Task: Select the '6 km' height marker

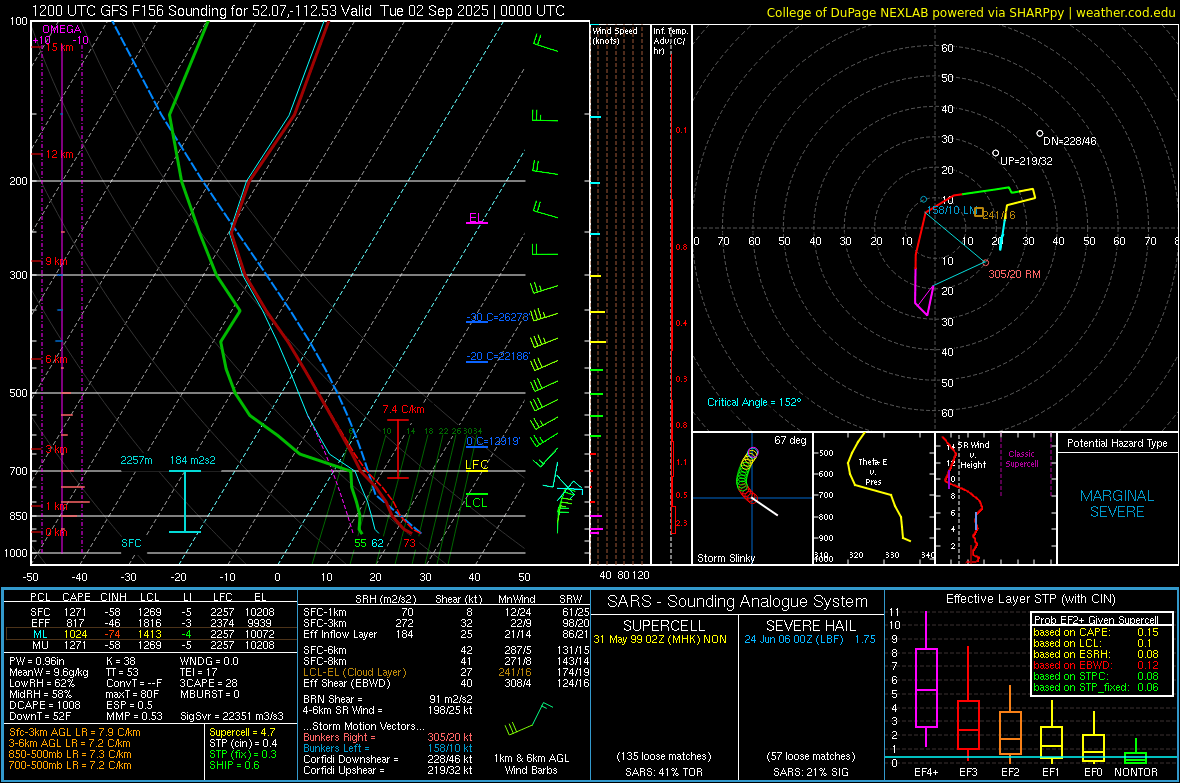Action: (56, 359)
